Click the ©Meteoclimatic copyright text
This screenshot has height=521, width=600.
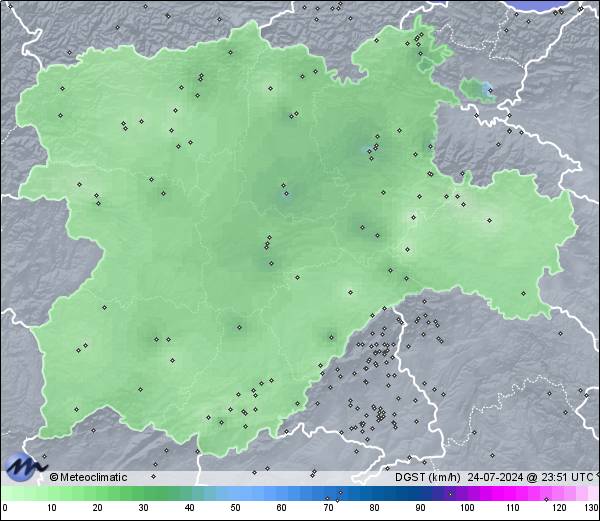click(x=88, y=477)
